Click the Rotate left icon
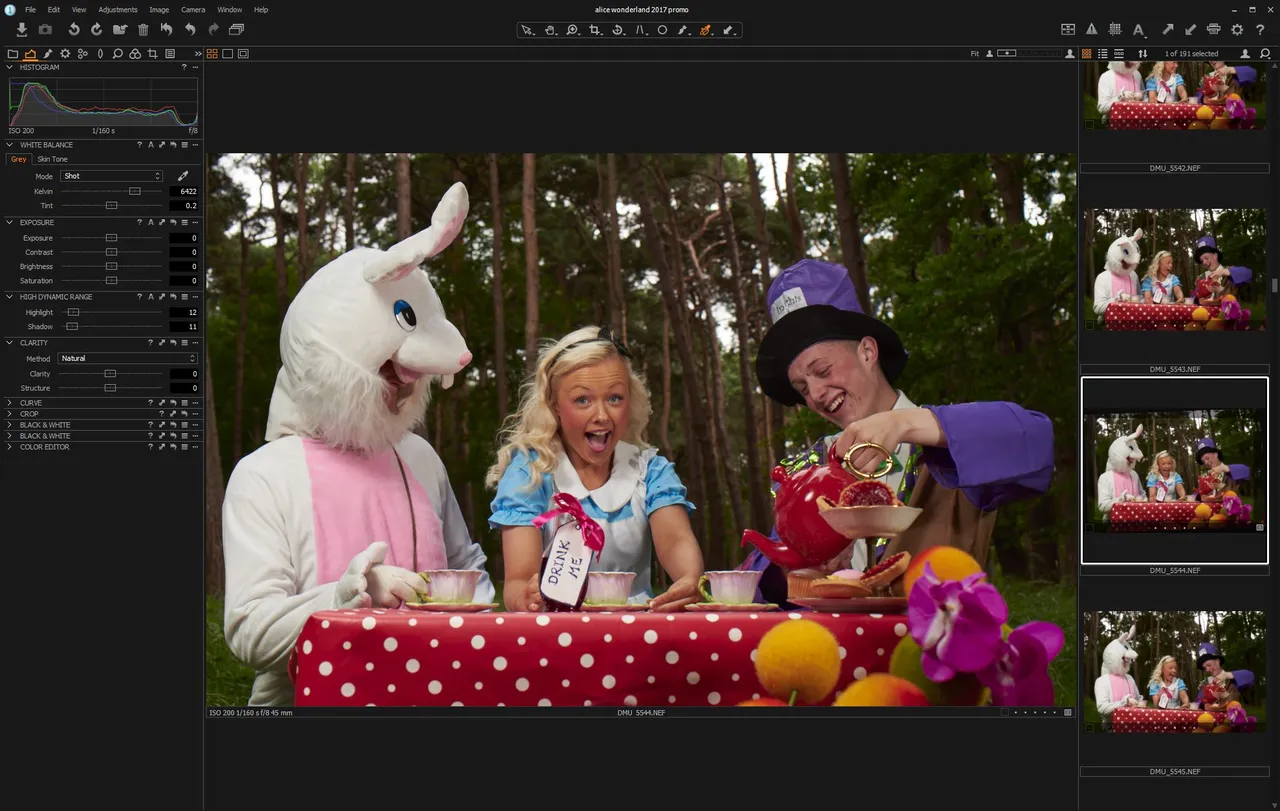 (73, 30)
